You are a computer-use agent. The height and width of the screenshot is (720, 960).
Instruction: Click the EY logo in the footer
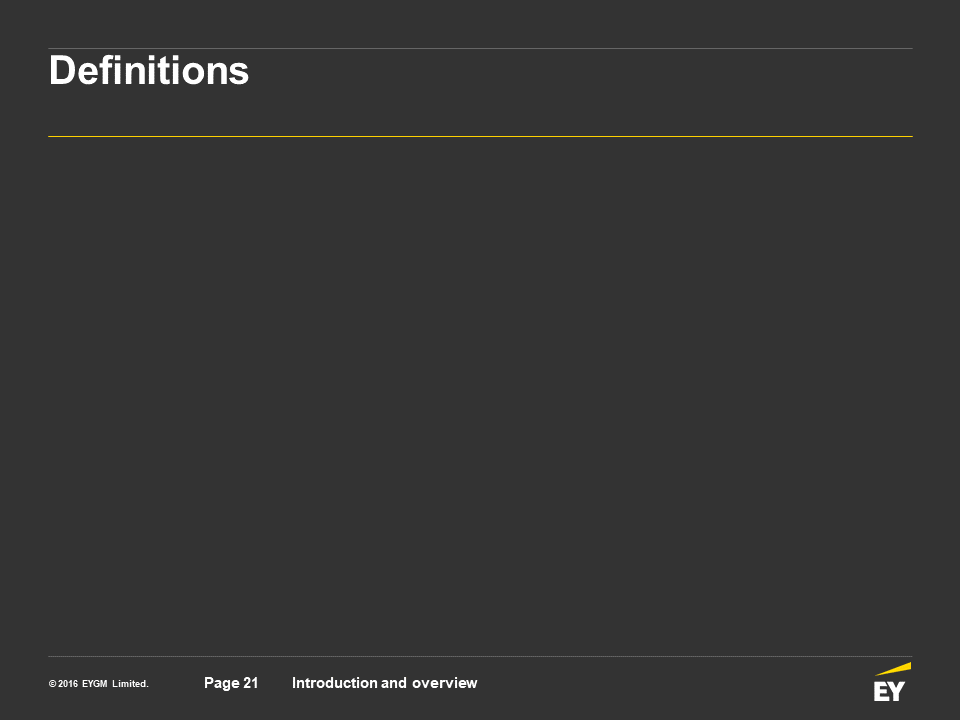pyautogui.click(x=892, y=681)
